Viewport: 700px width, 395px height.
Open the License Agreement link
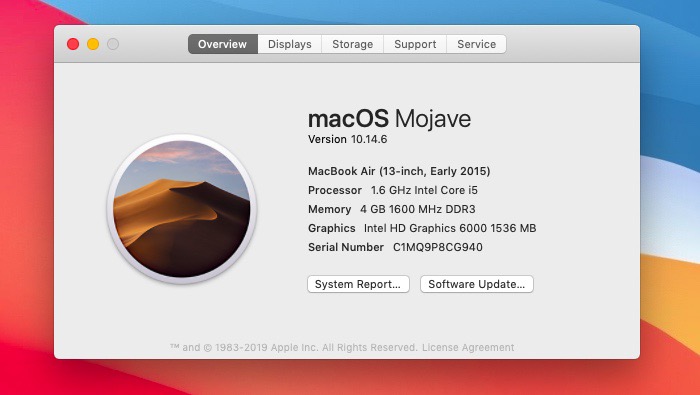click(x=468, y=347)
